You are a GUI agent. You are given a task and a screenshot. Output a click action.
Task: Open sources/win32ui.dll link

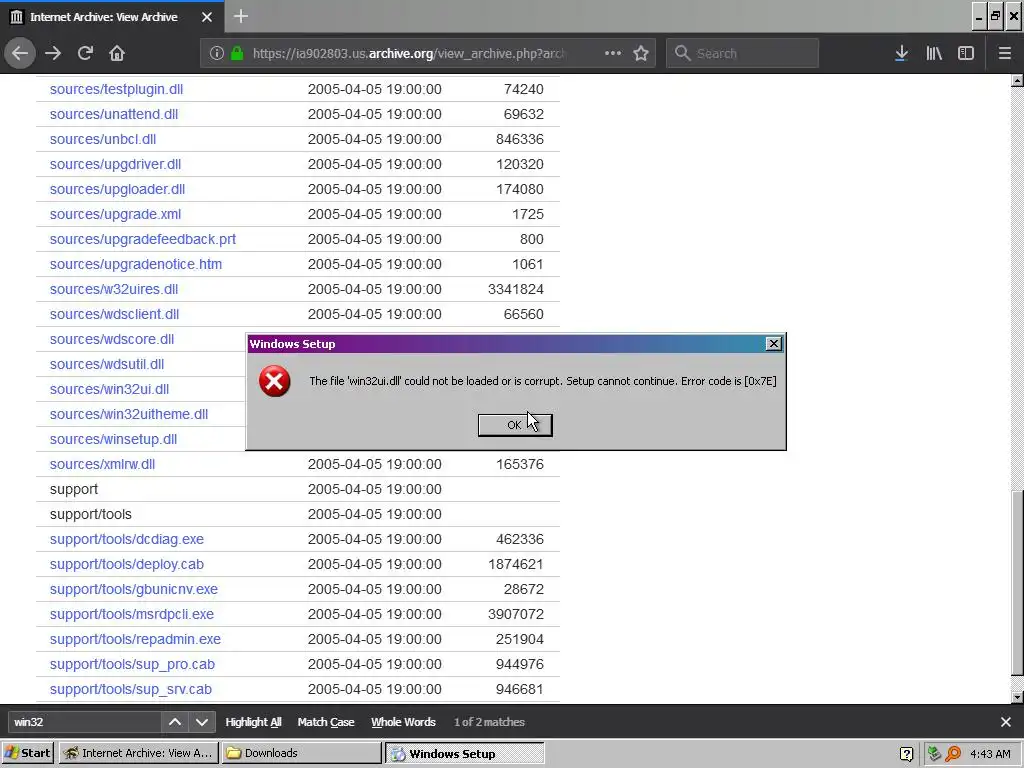pyautogui.click(x=109, y=389)
